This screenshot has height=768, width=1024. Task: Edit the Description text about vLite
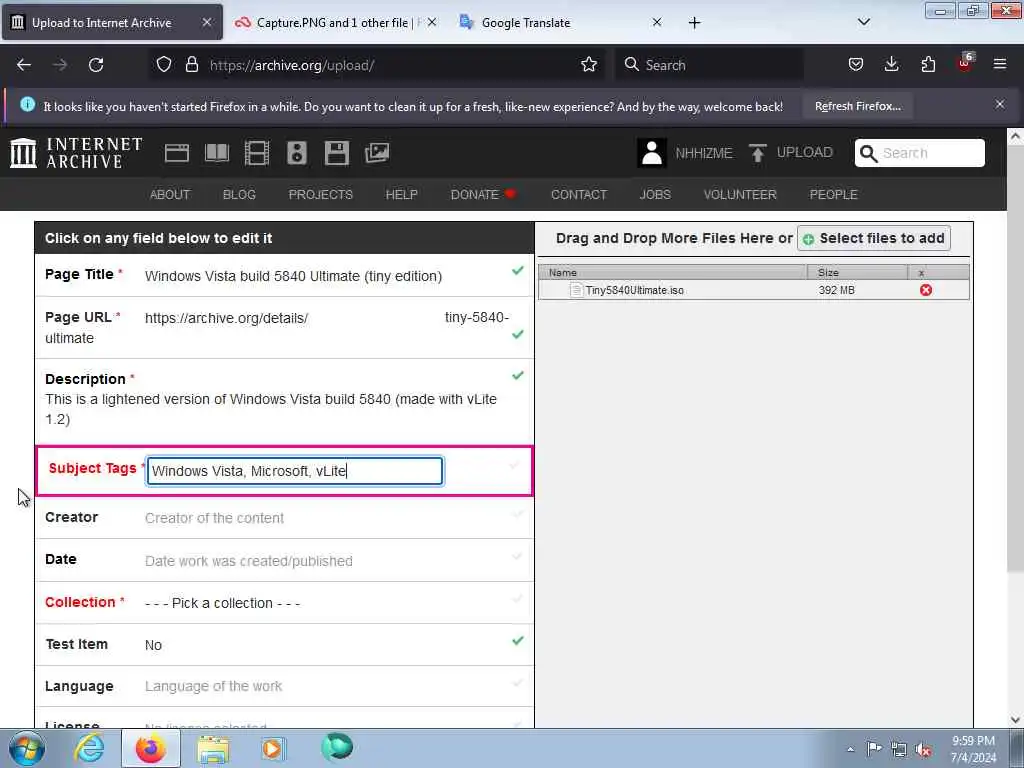271,409
